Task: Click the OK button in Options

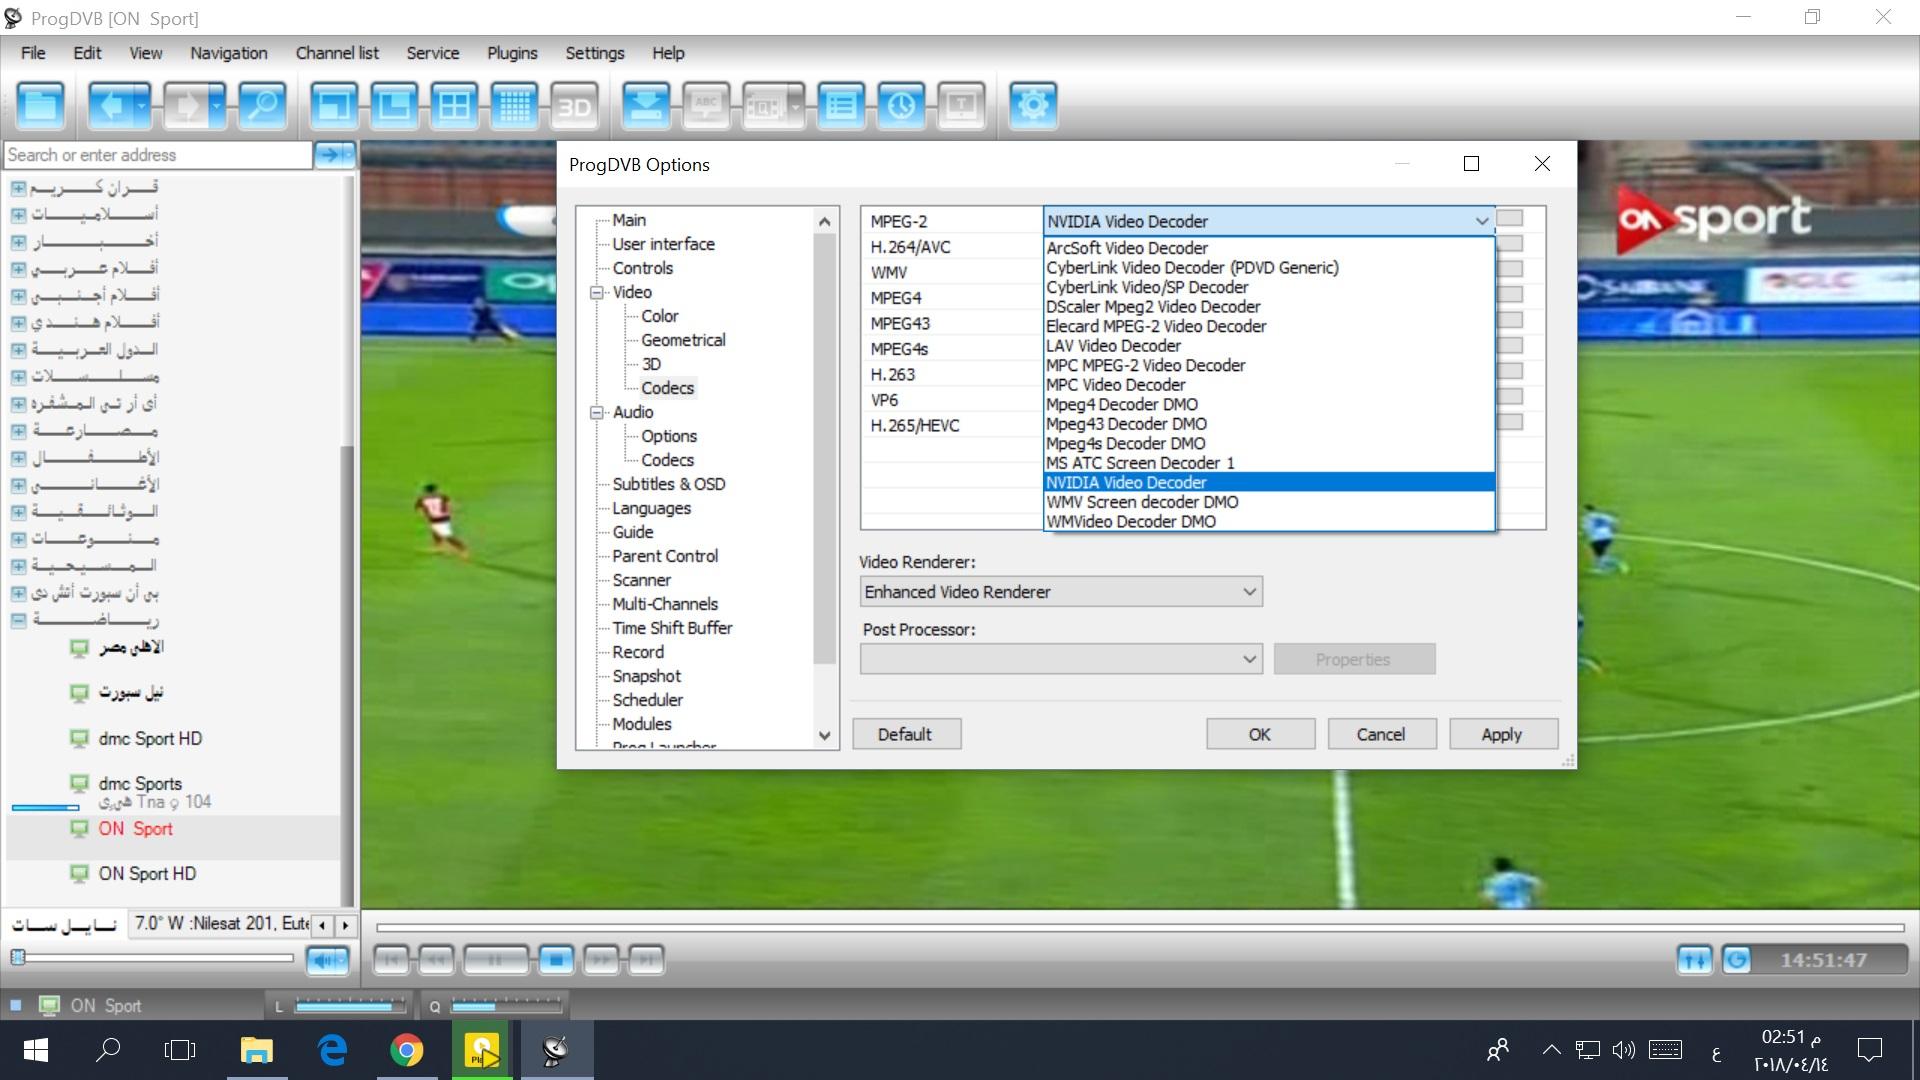Action: [1260, 734]
